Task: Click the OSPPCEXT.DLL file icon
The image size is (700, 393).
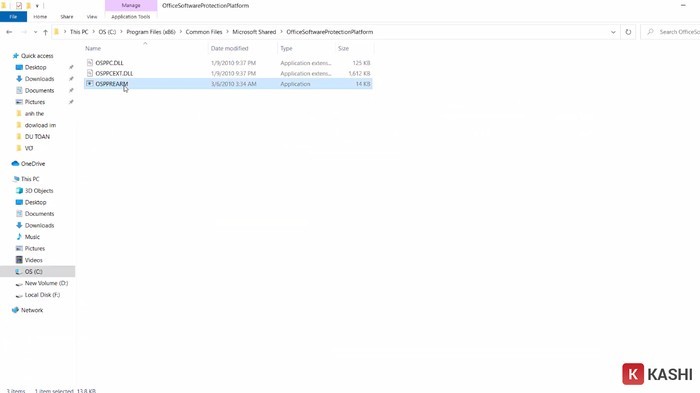Action: 90,73
